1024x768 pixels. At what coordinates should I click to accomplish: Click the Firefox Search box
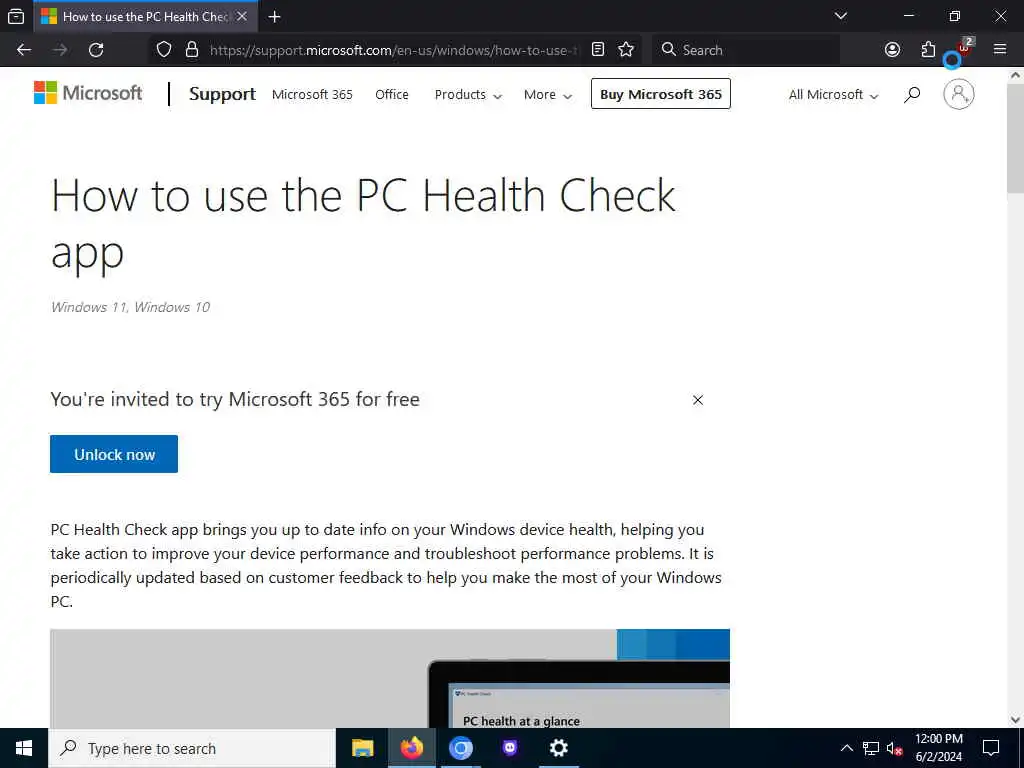click(x=746, y=50)
